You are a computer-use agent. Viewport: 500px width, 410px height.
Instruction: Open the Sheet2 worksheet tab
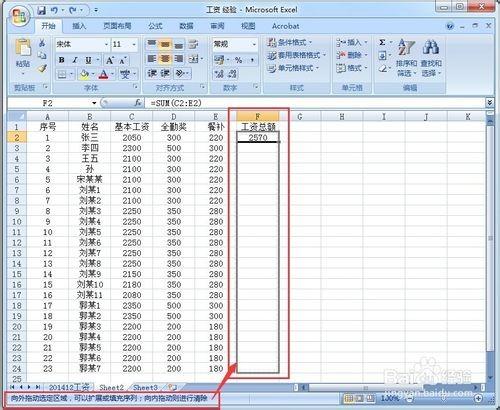point(111,387)
